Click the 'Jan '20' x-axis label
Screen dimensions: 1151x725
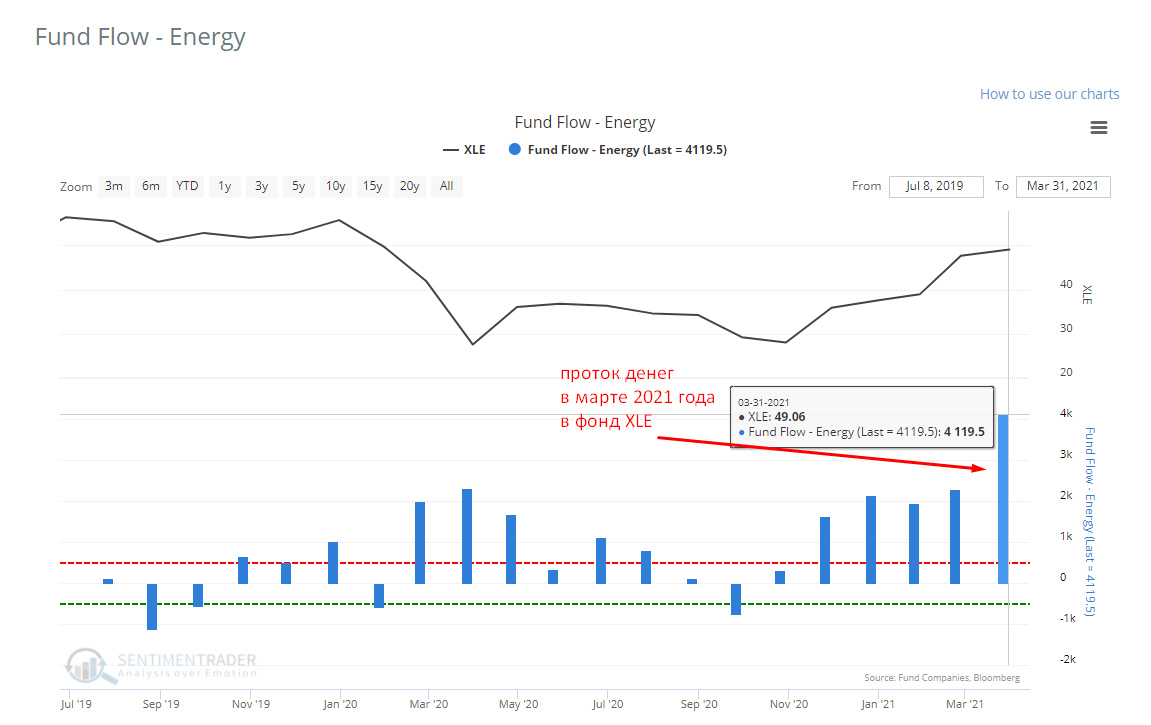(x=340, y=704)
